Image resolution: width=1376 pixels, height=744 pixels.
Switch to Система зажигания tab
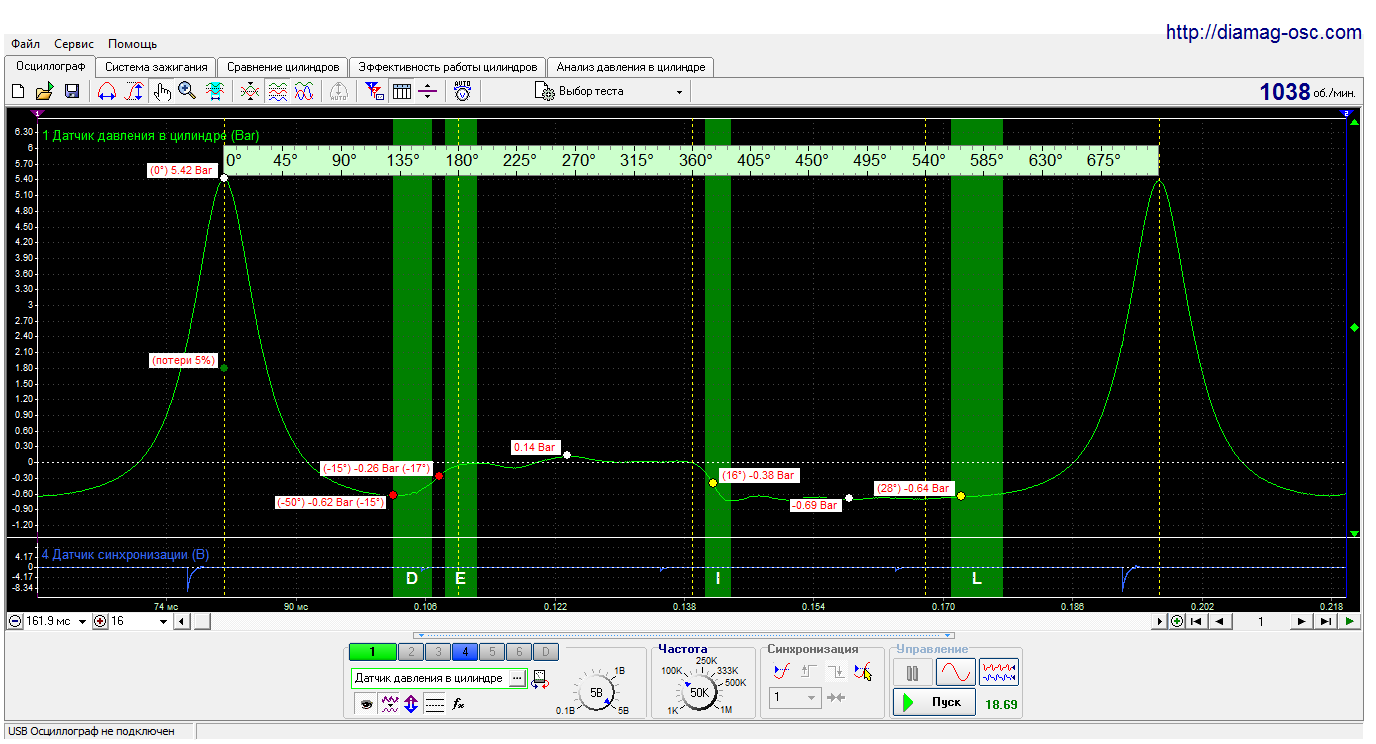pos(156,67)
